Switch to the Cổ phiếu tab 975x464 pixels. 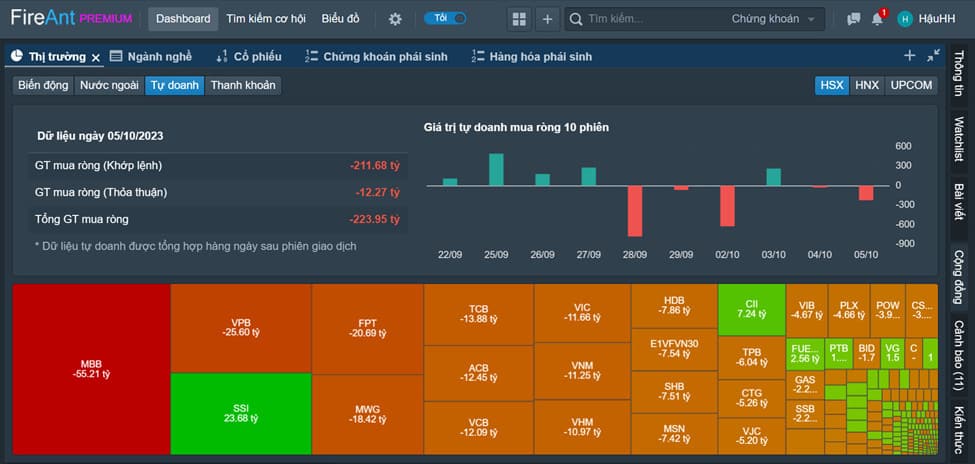(x=248, y=57)
